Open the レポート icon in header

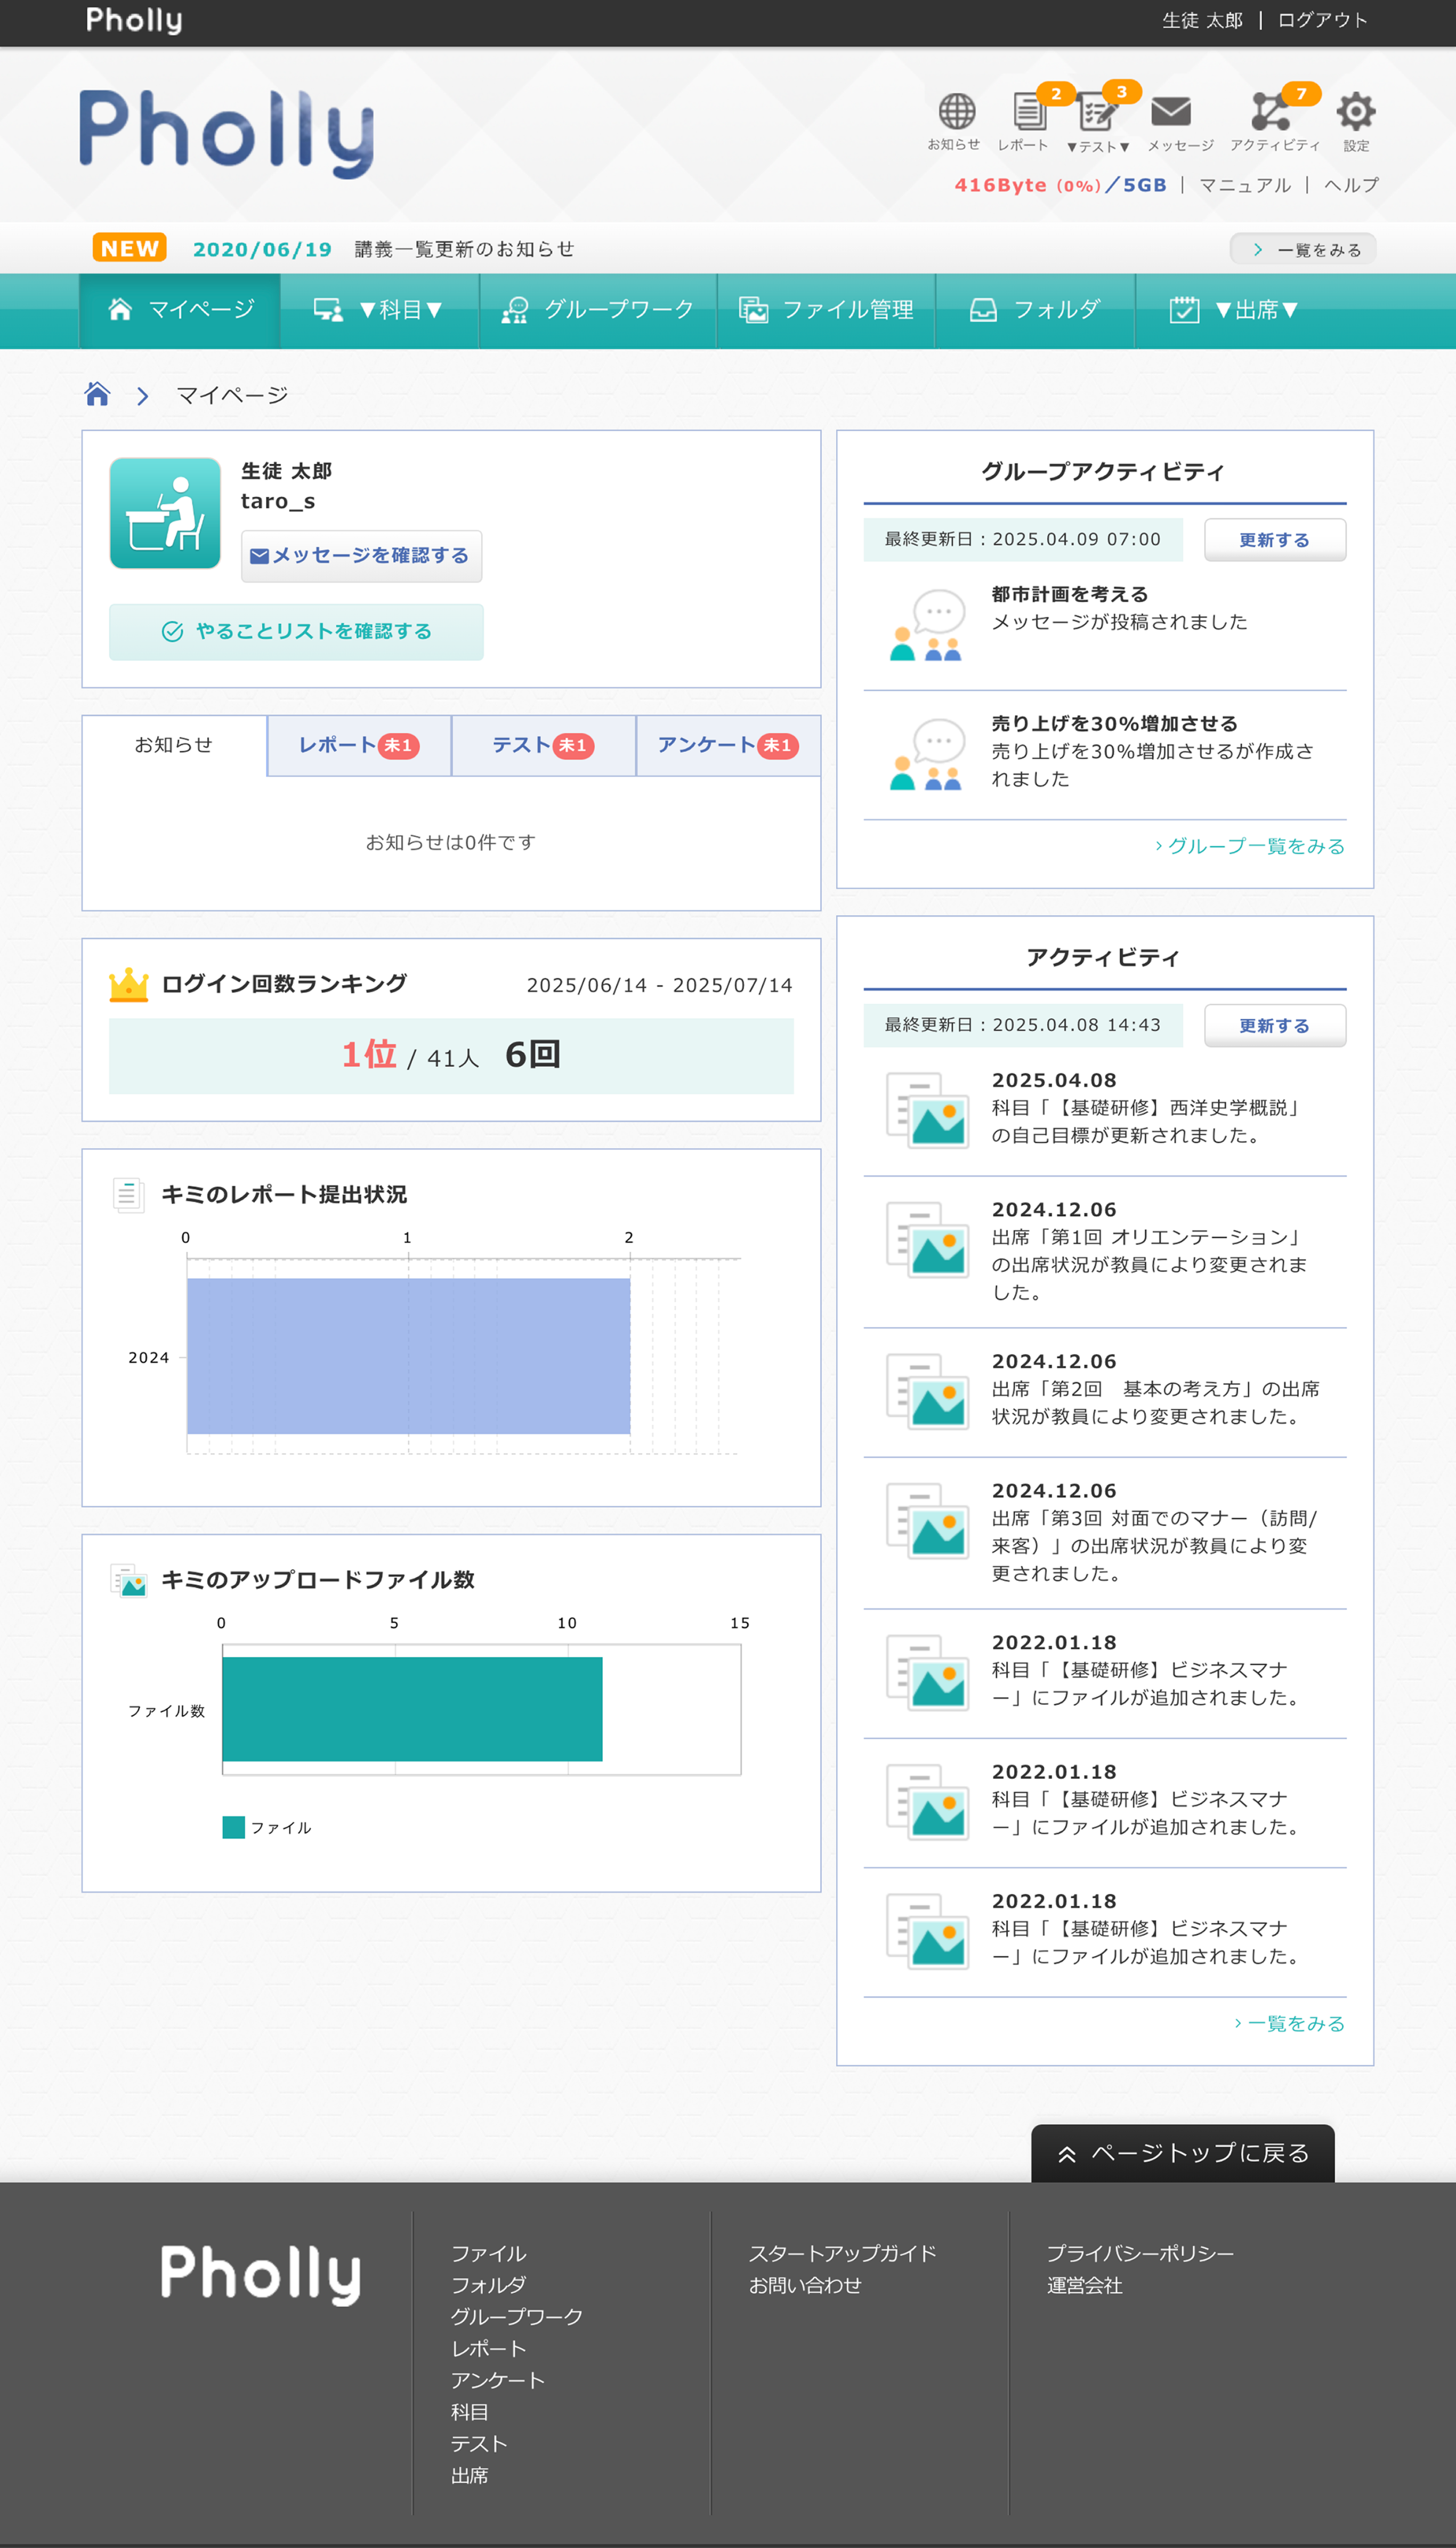(x=1028, y=112)
